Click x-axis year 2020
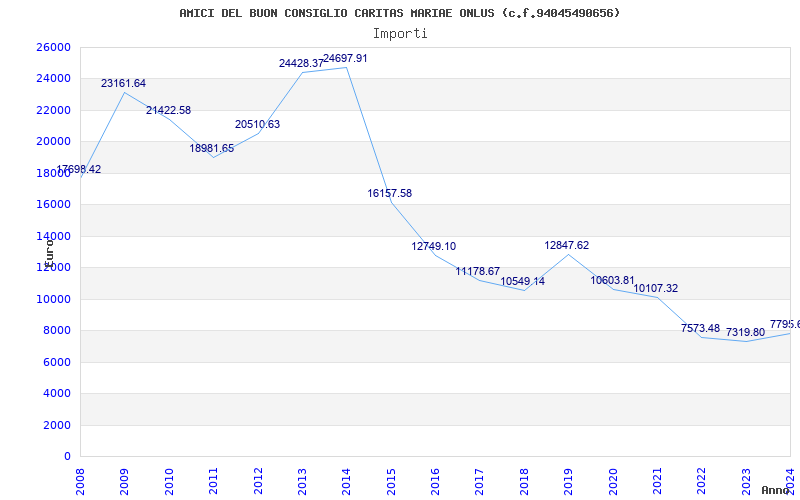Screen dimensions: 800x500 tap(613, 481)
